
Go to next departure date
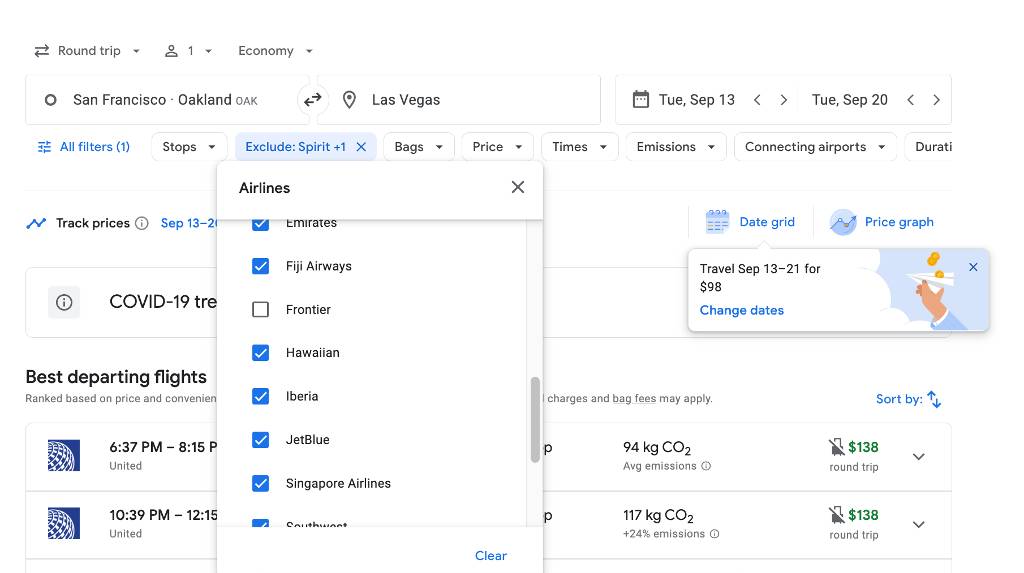pyautogui.click(x=784, y=100)
